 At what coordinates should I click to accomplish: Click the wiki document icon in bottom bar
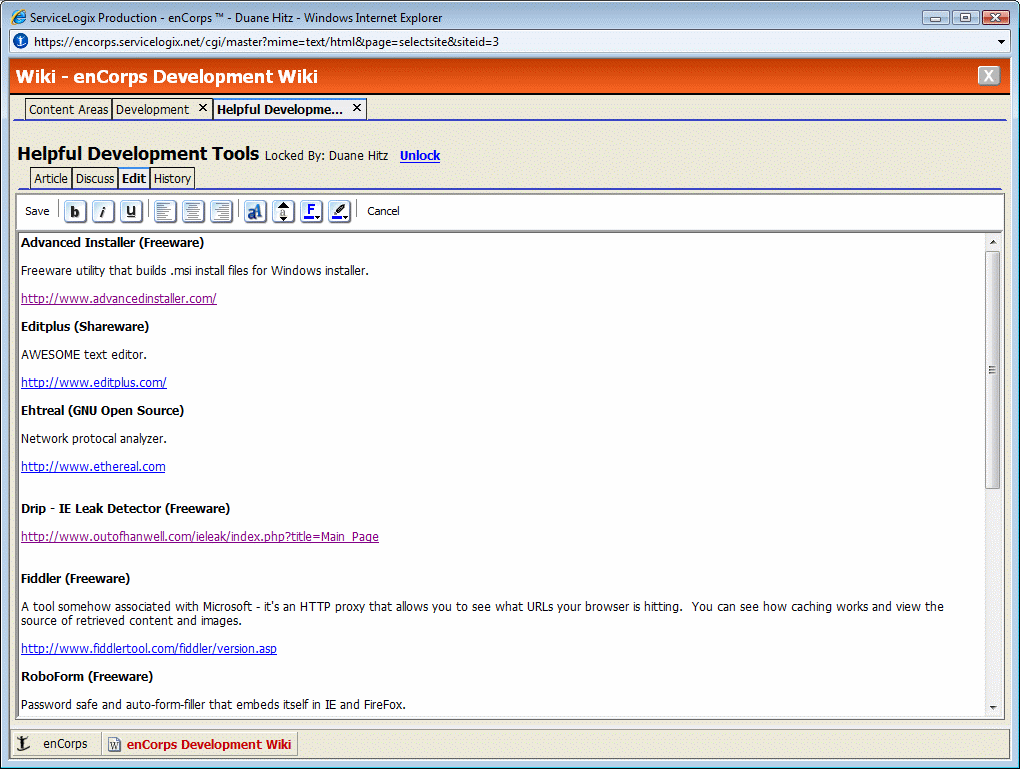click(x=114, y=744)
